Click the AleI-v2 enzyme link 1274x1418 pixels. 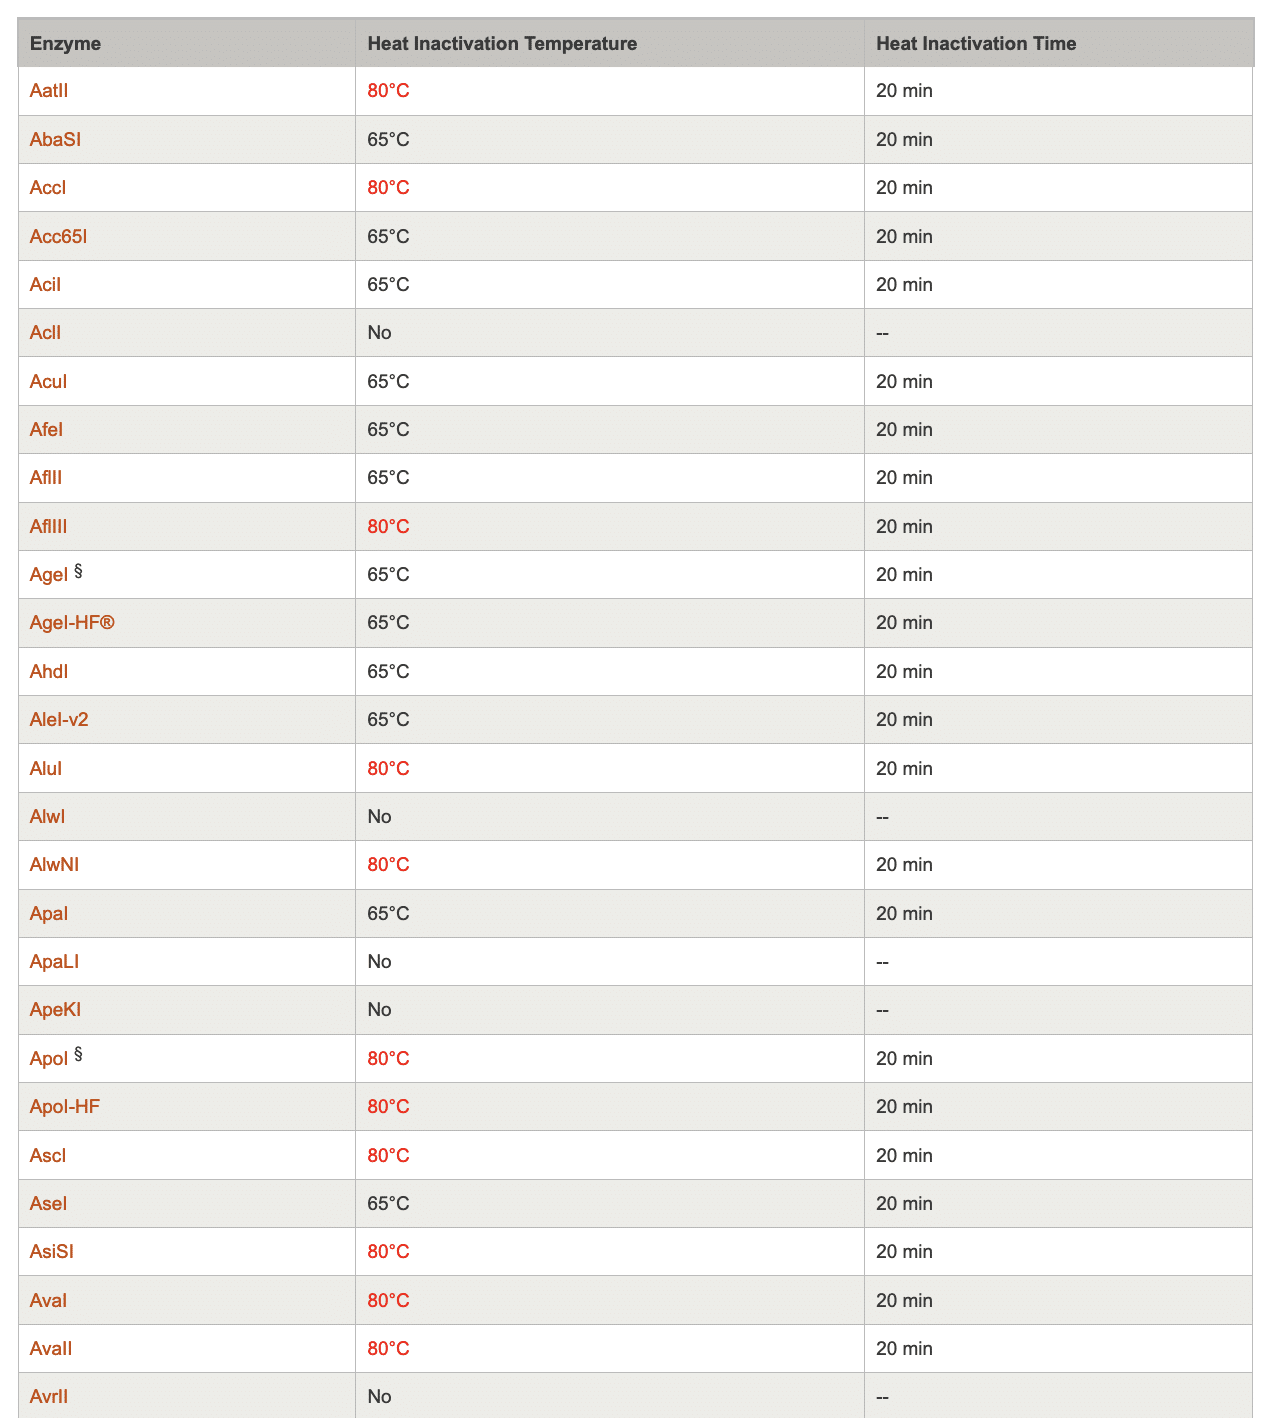tap(59, 720)
